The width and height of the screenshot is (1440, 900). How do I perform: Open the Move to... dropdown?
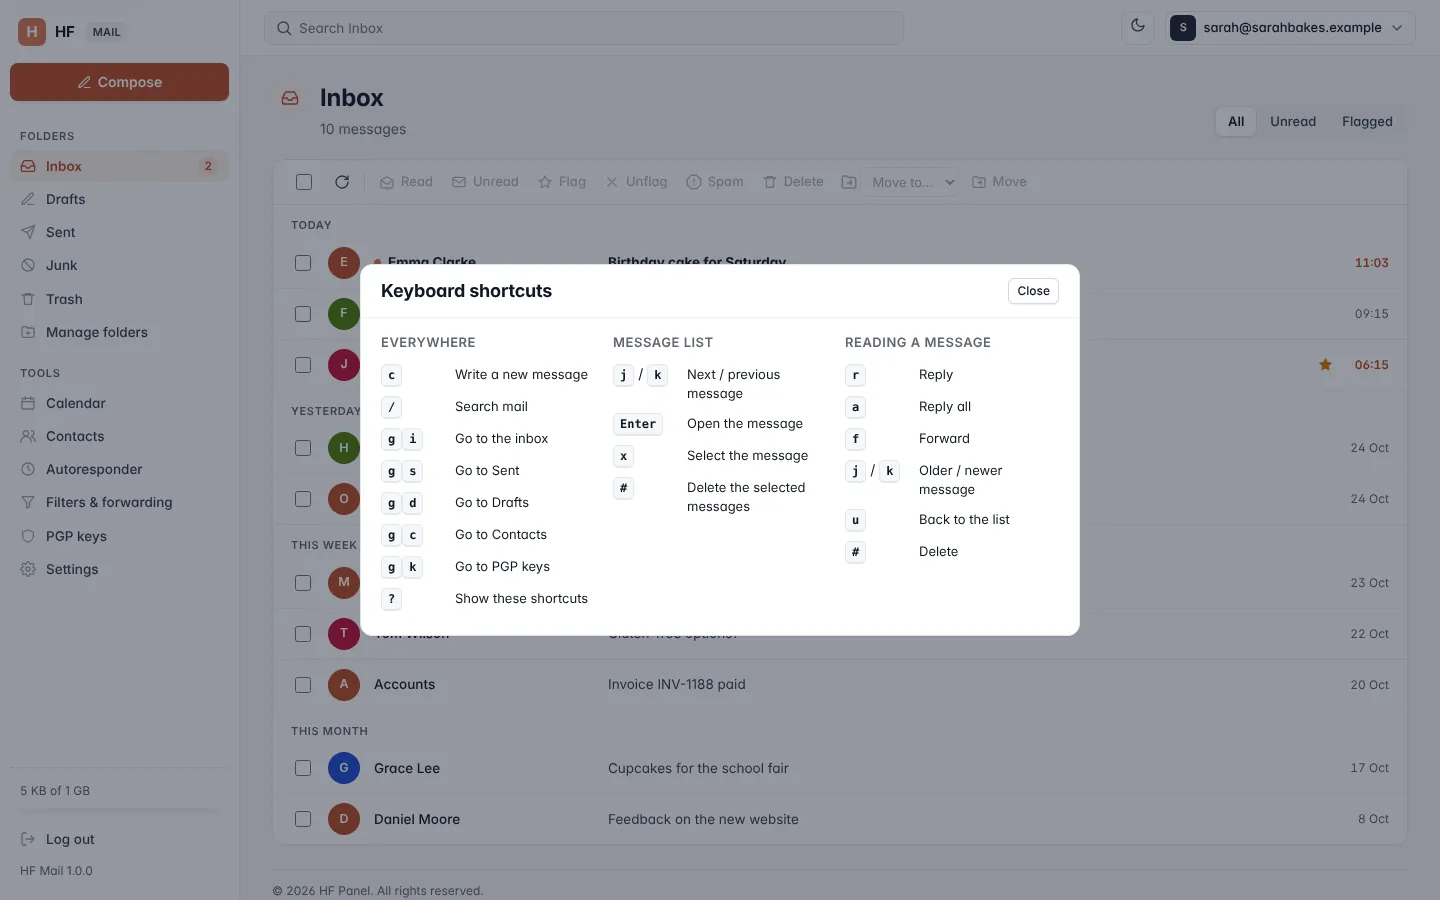coord(912,182)
